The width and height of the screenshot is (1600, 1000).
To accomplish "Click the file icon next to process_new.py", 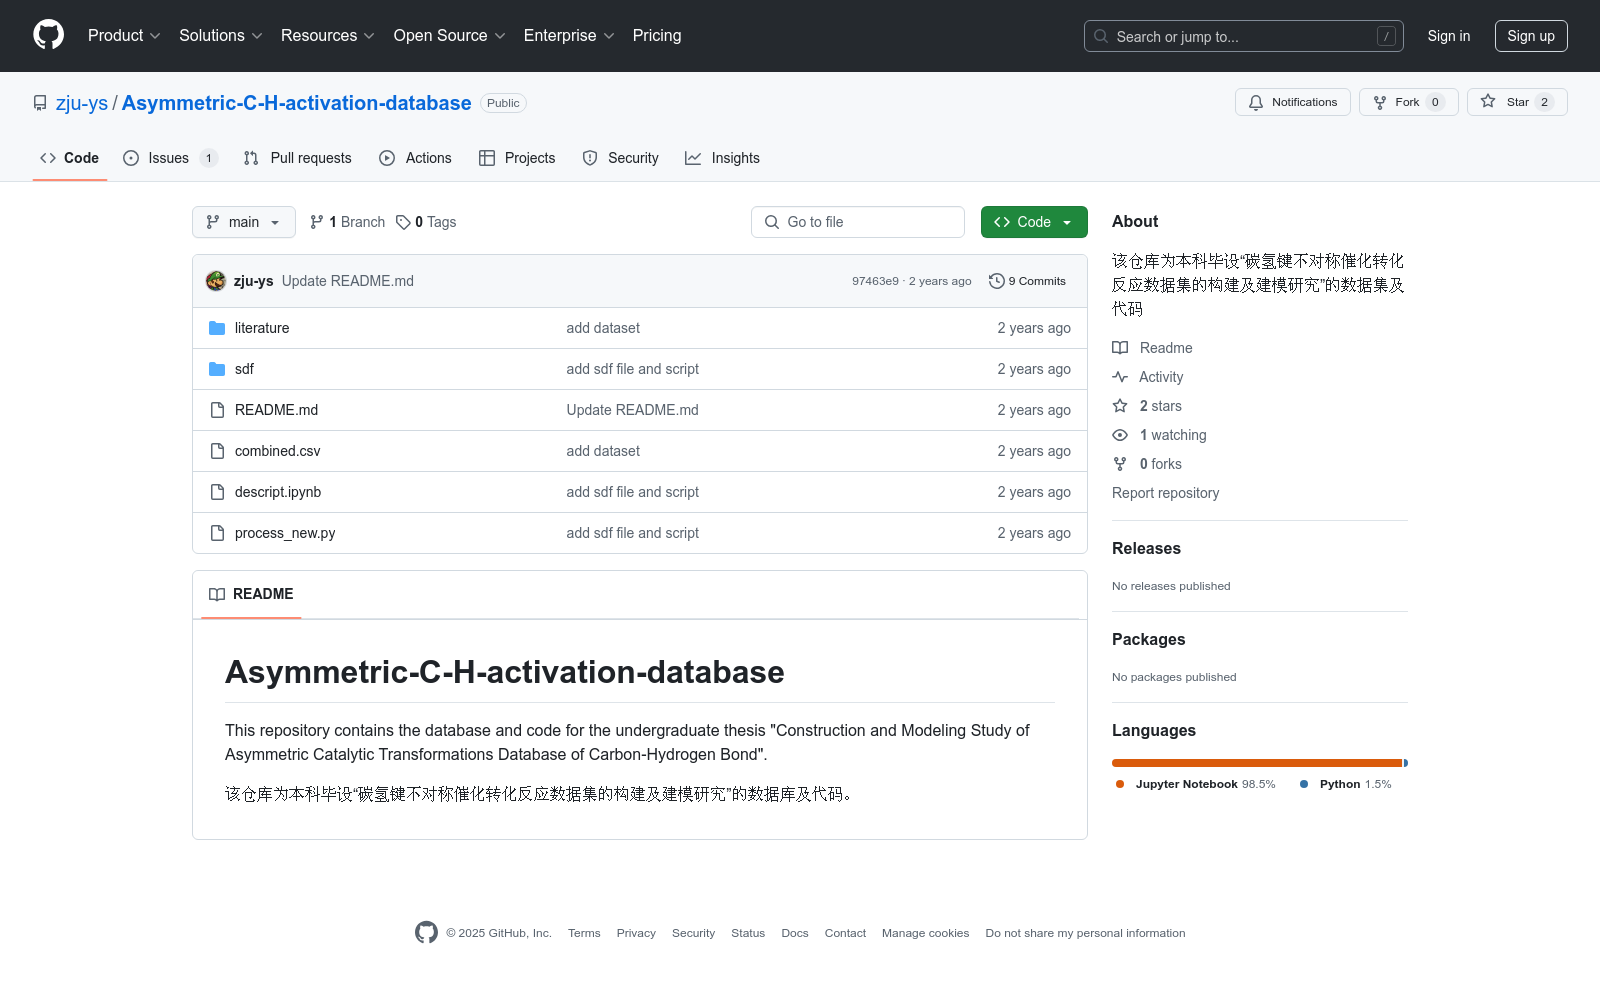I will (x=217, y=533).
